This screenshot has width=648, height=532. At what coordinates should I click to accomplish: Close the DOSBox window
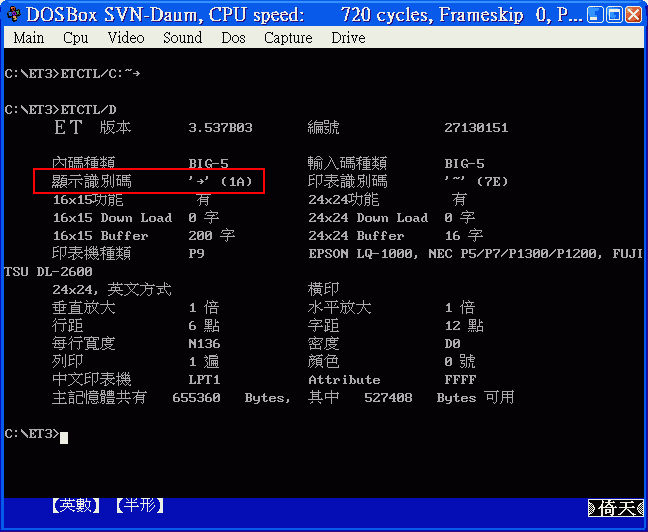tap(633, 15)
